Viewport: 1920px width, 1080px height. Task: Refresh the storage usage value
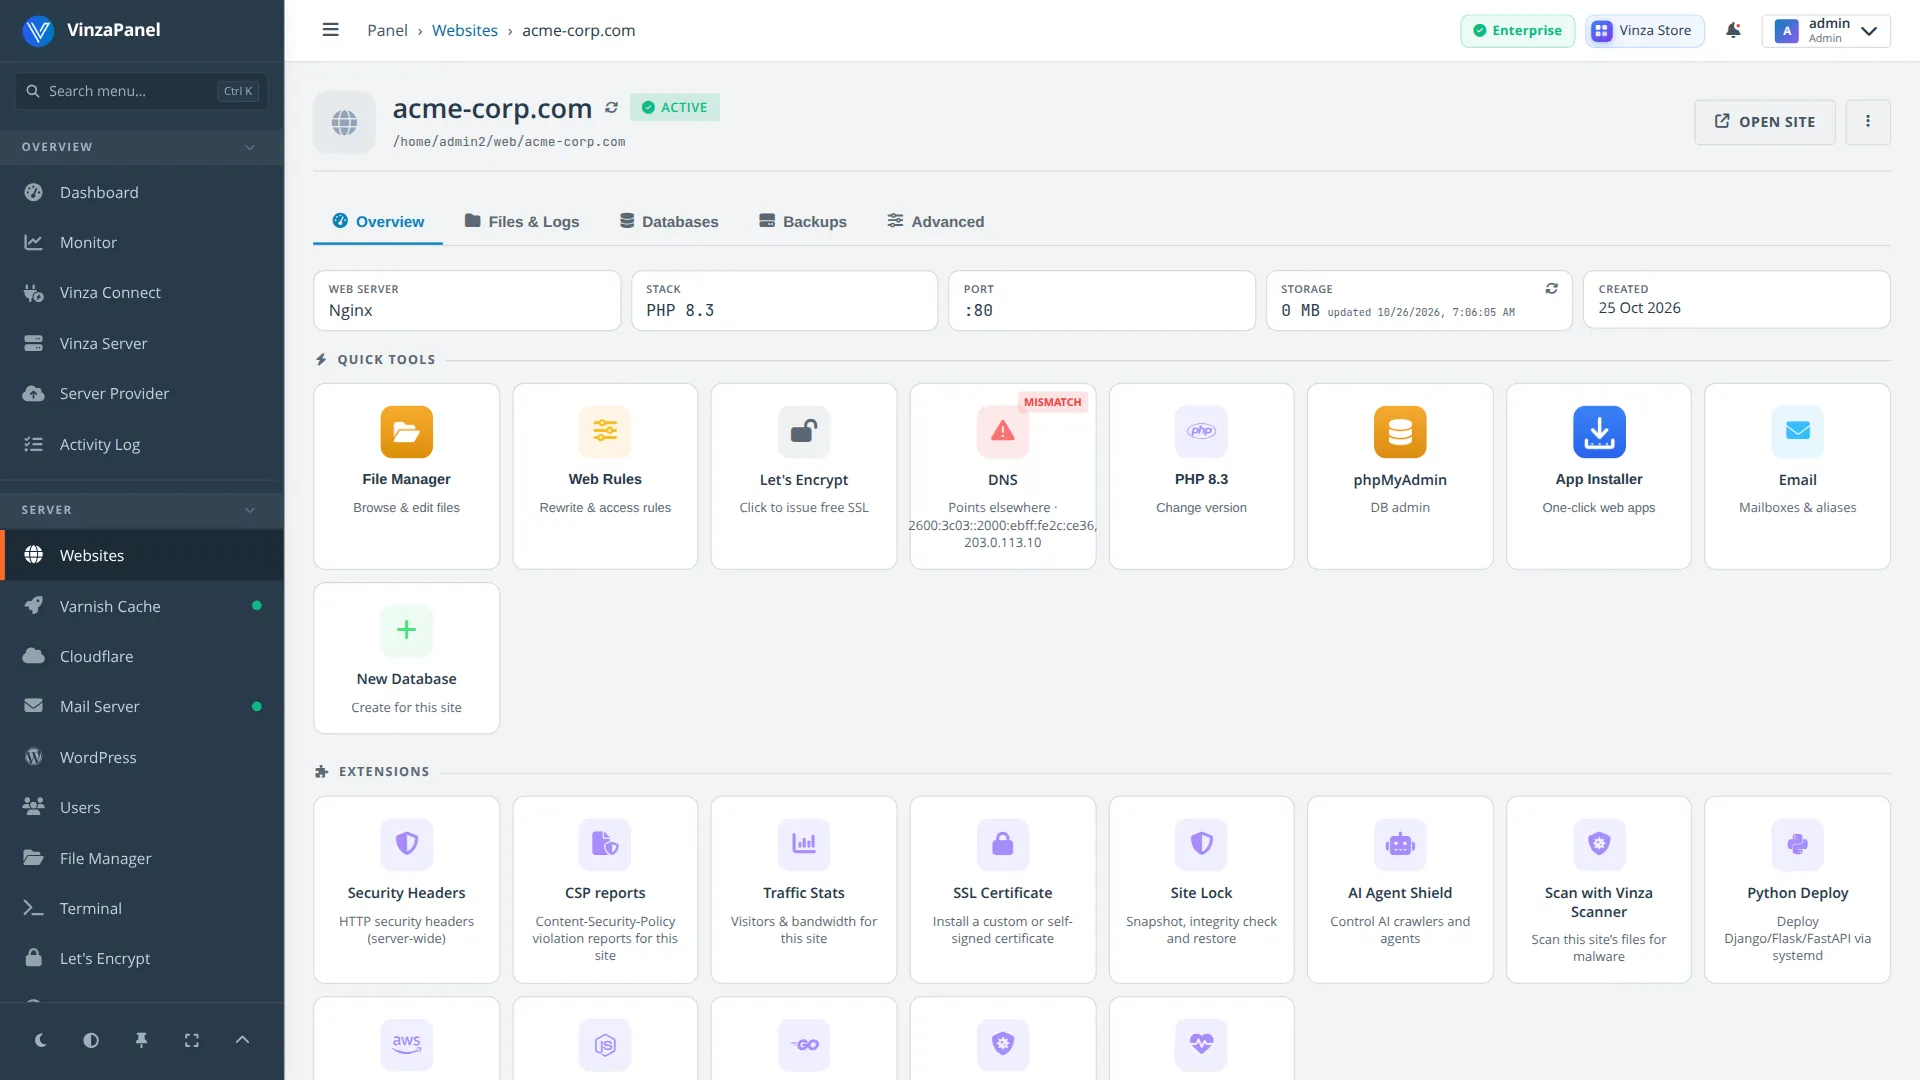(x=1551, y=288)
